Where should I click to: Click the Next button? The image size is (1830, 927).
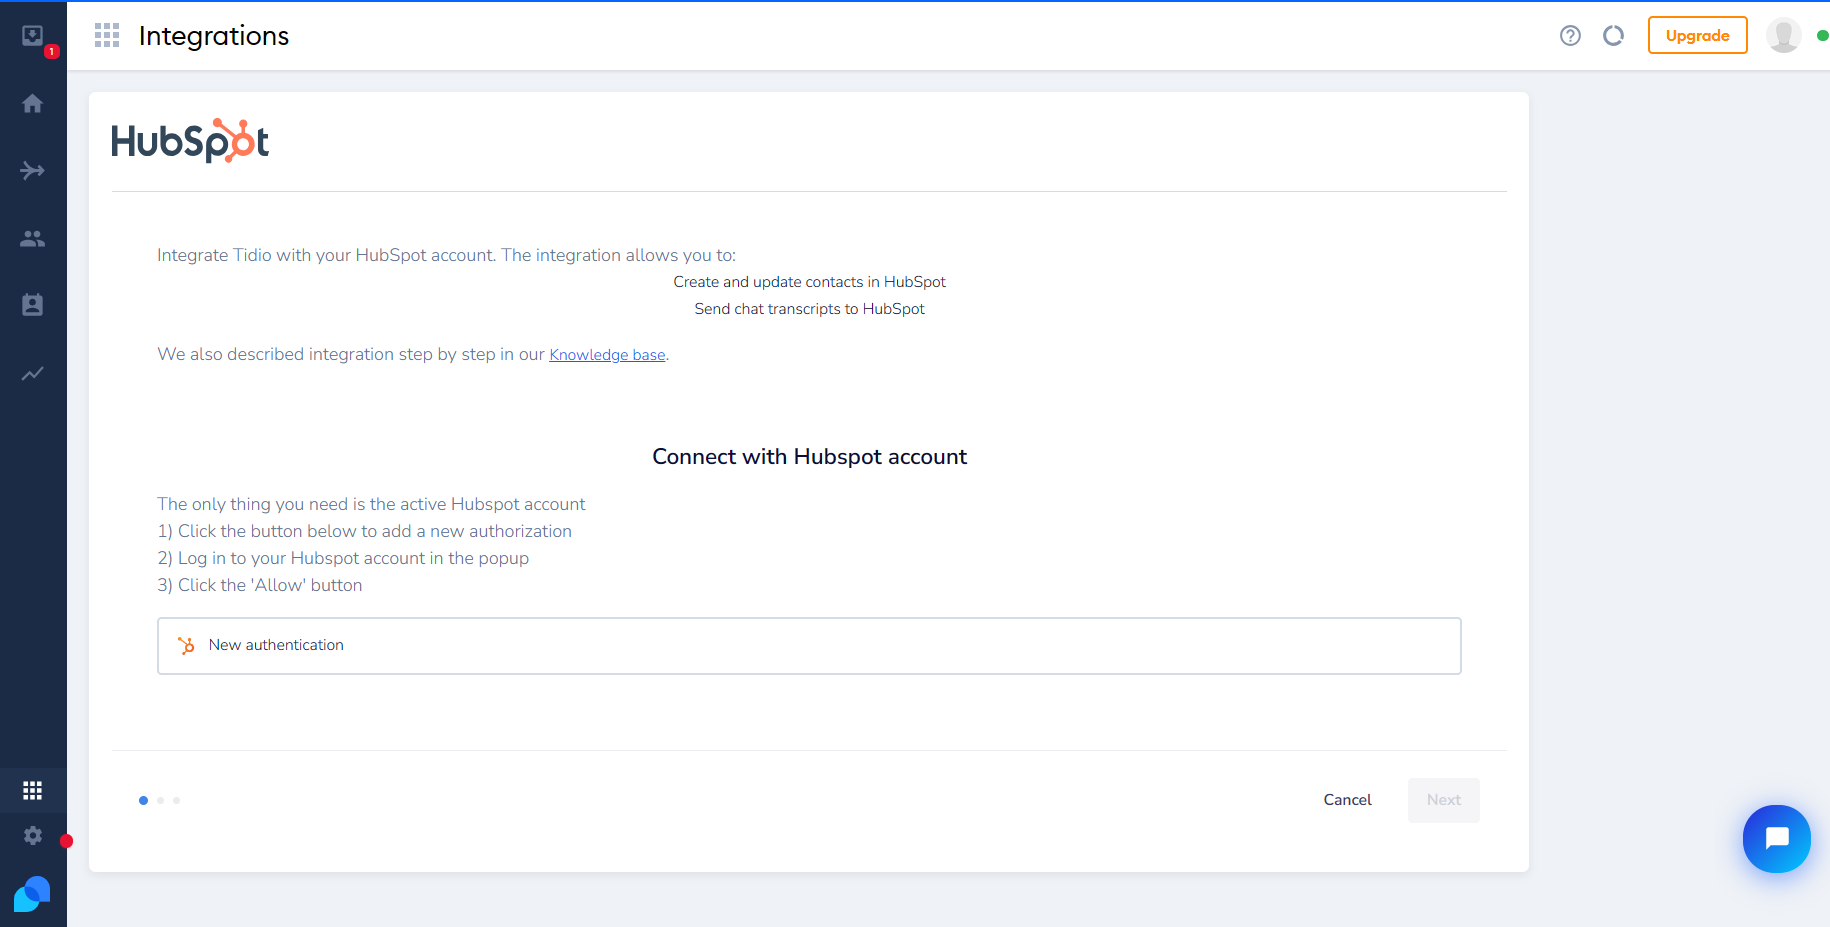1444,800
